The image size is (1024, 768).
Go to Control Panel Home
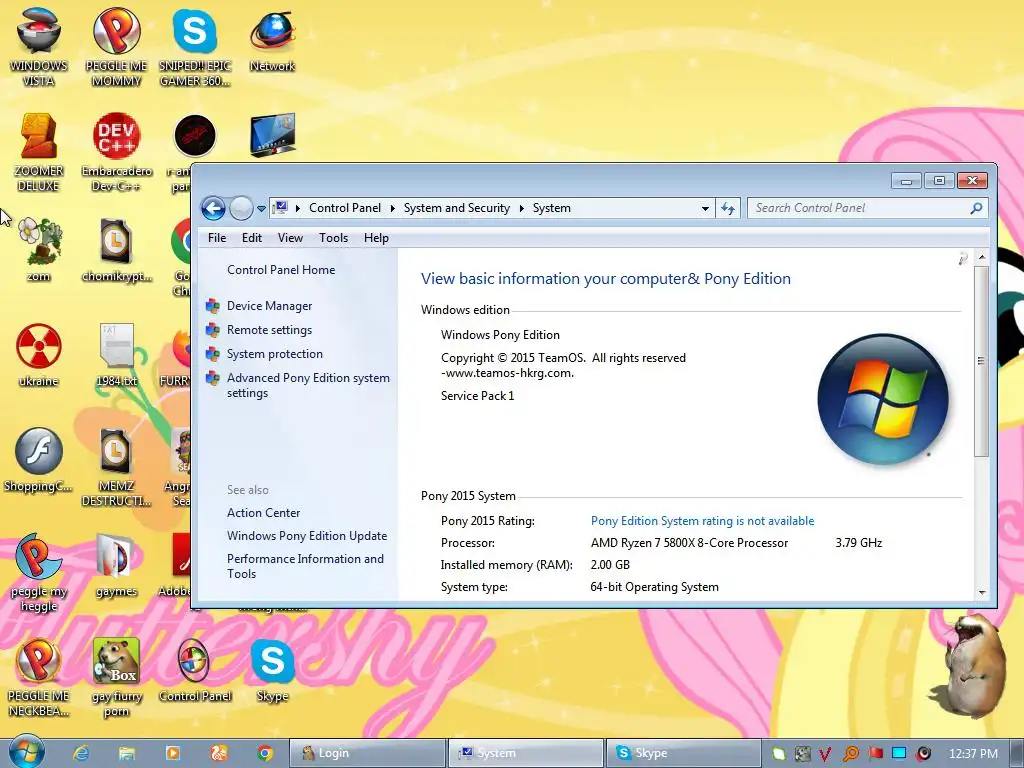coord(281,270)
